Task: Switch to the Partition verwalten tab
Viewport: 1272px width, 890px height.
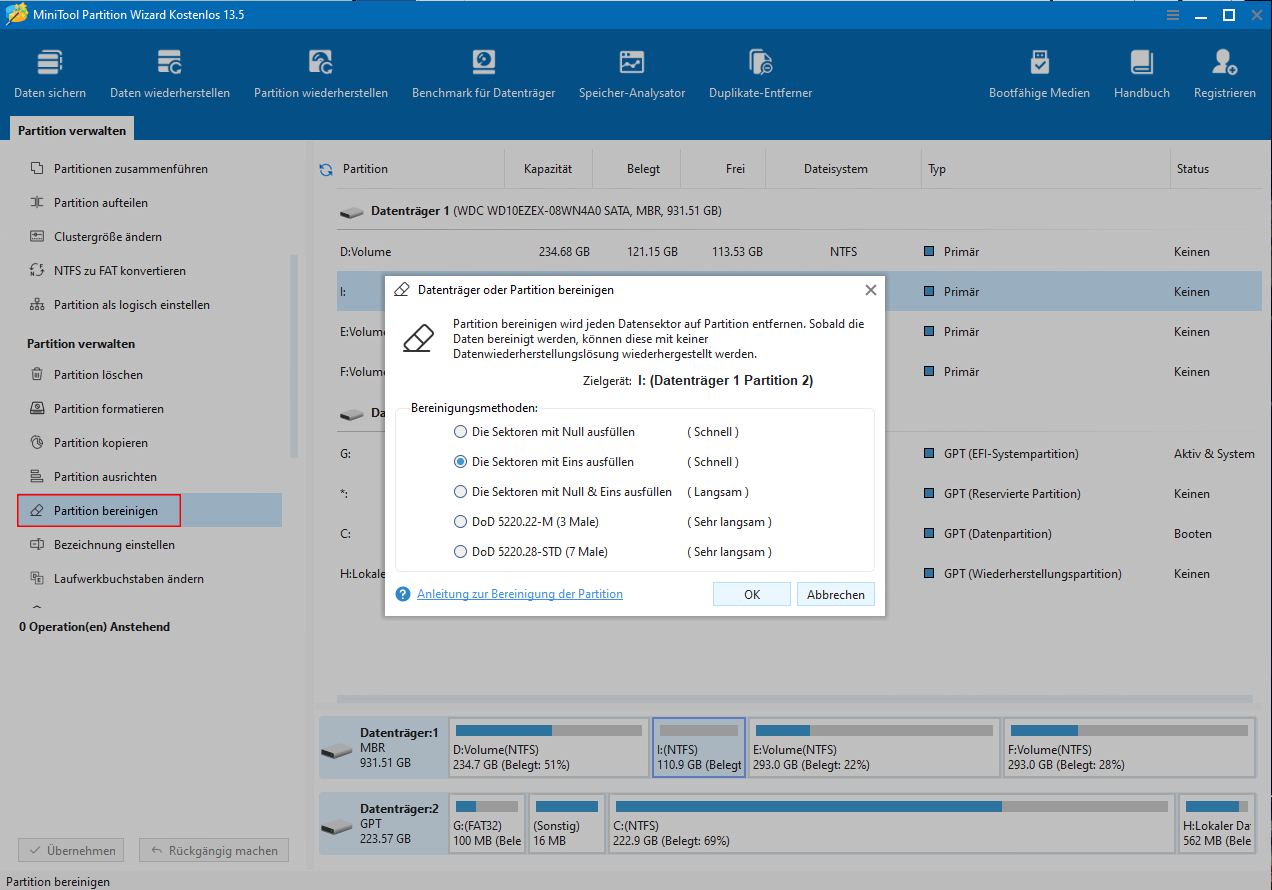Action: 70,128
